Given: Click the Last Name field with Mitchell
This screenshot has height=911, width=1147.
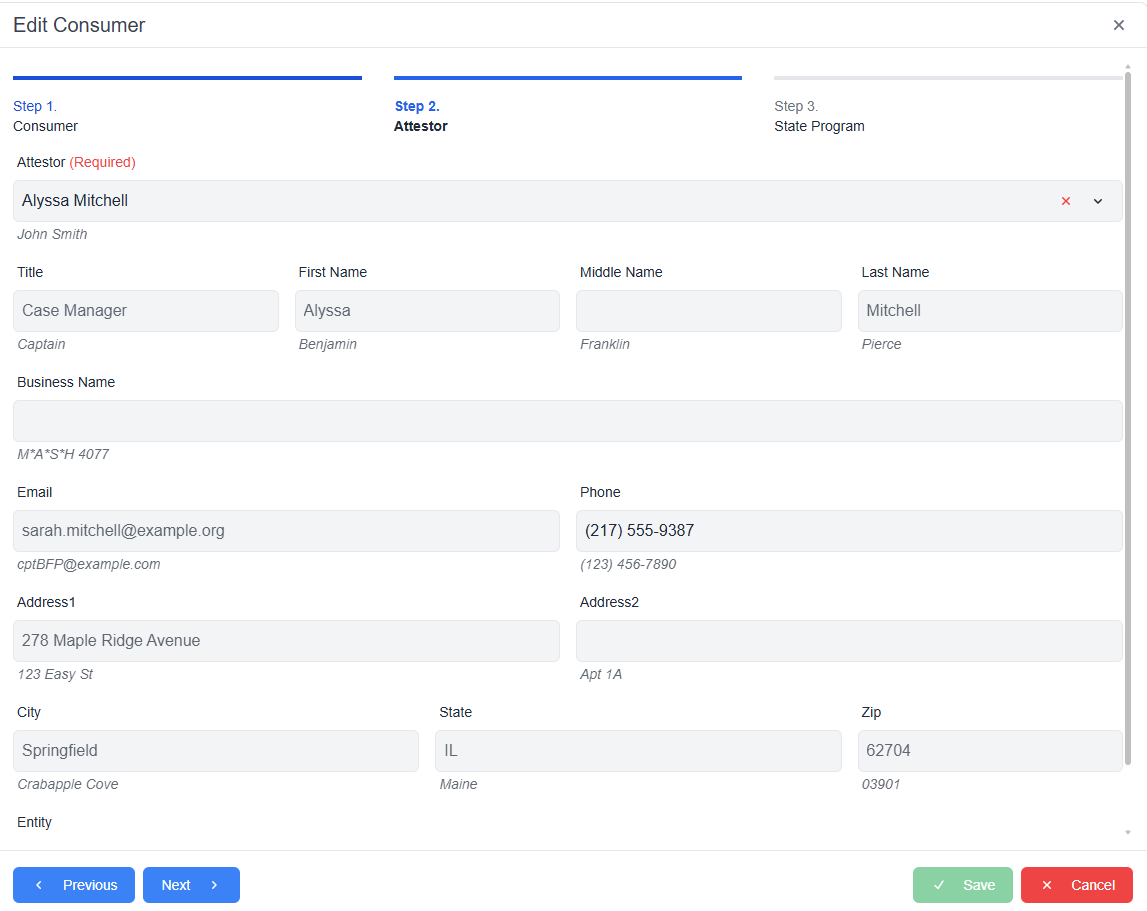Looking at the screenshot, I should coord(990,311).
